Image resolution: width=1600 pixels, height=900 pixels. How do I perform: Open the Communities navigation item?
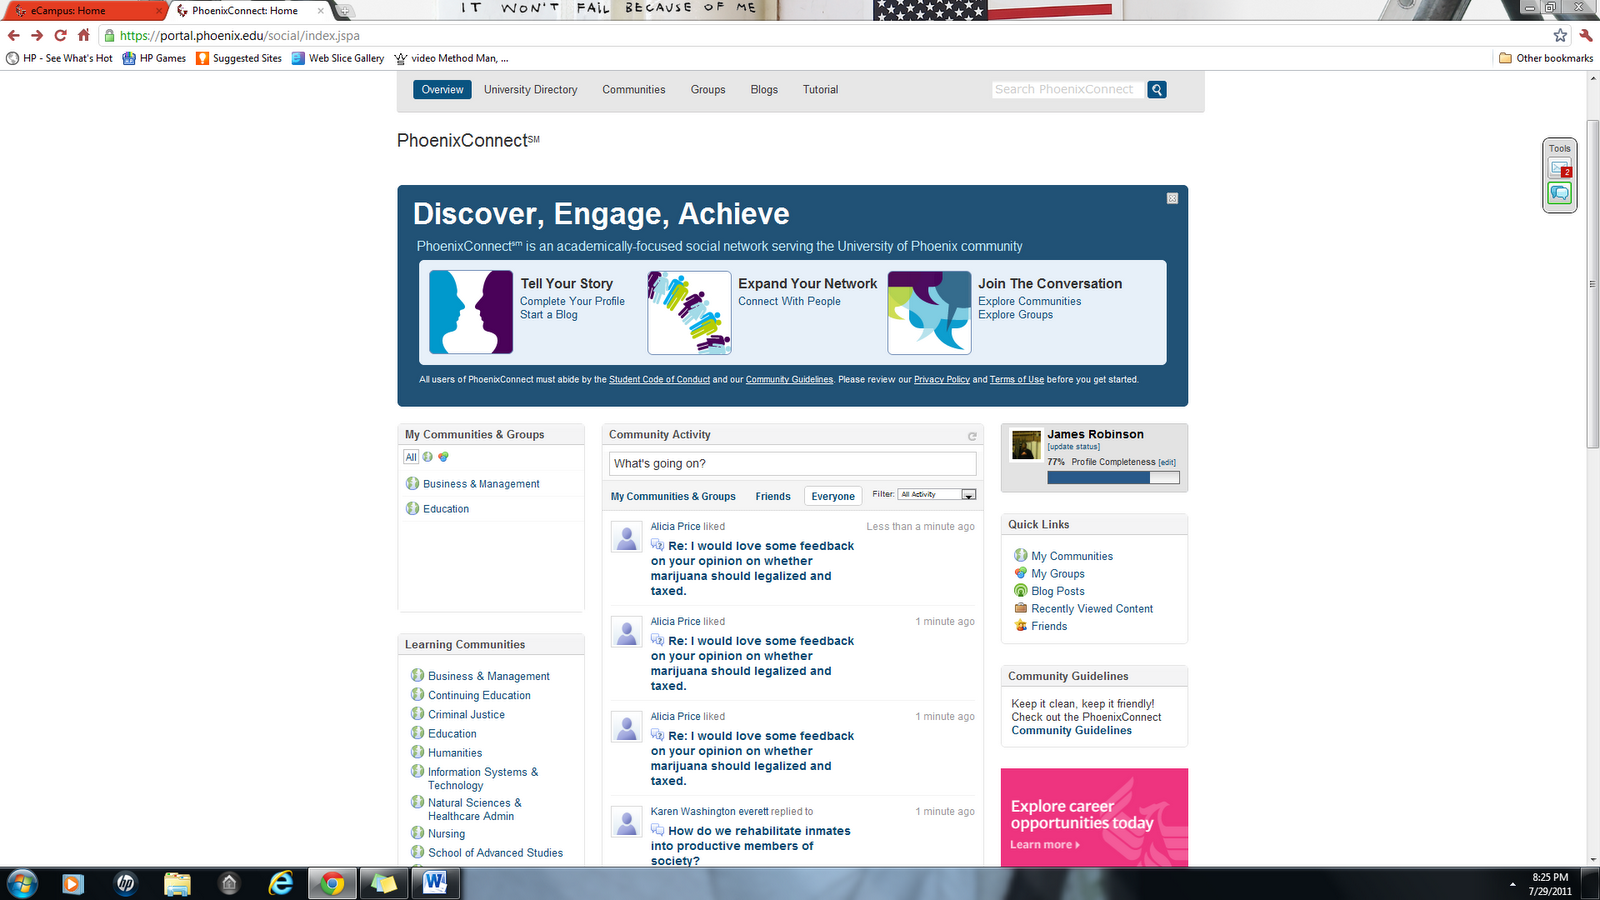[x=634, y=90]
